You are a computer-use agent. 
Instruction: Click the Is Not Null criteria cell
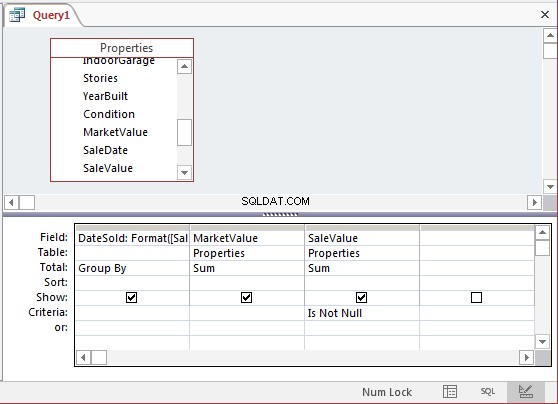coord(362,313)
